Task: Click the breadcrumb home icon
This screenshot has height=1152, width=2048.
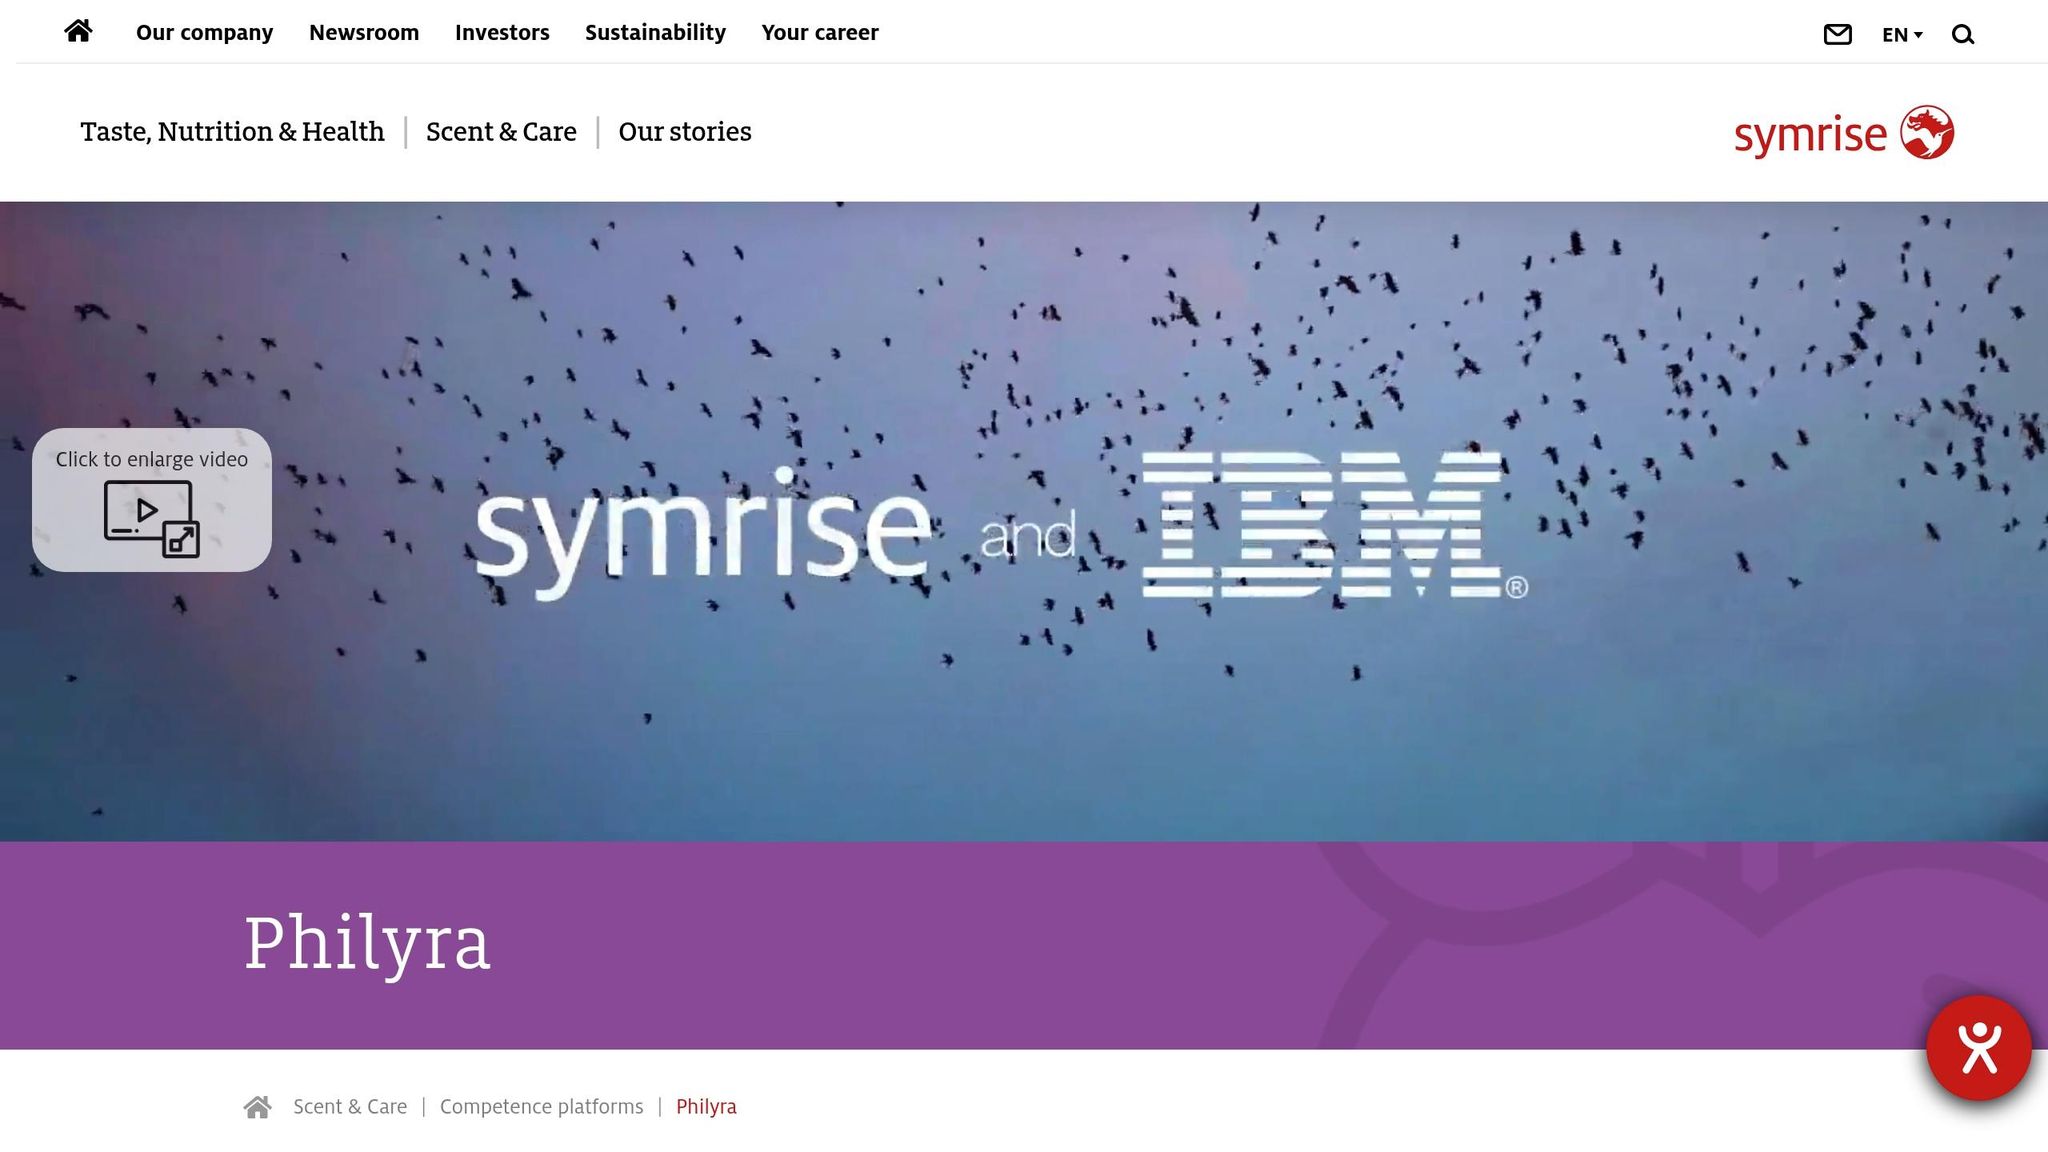Action: [x=258, y=1107]
